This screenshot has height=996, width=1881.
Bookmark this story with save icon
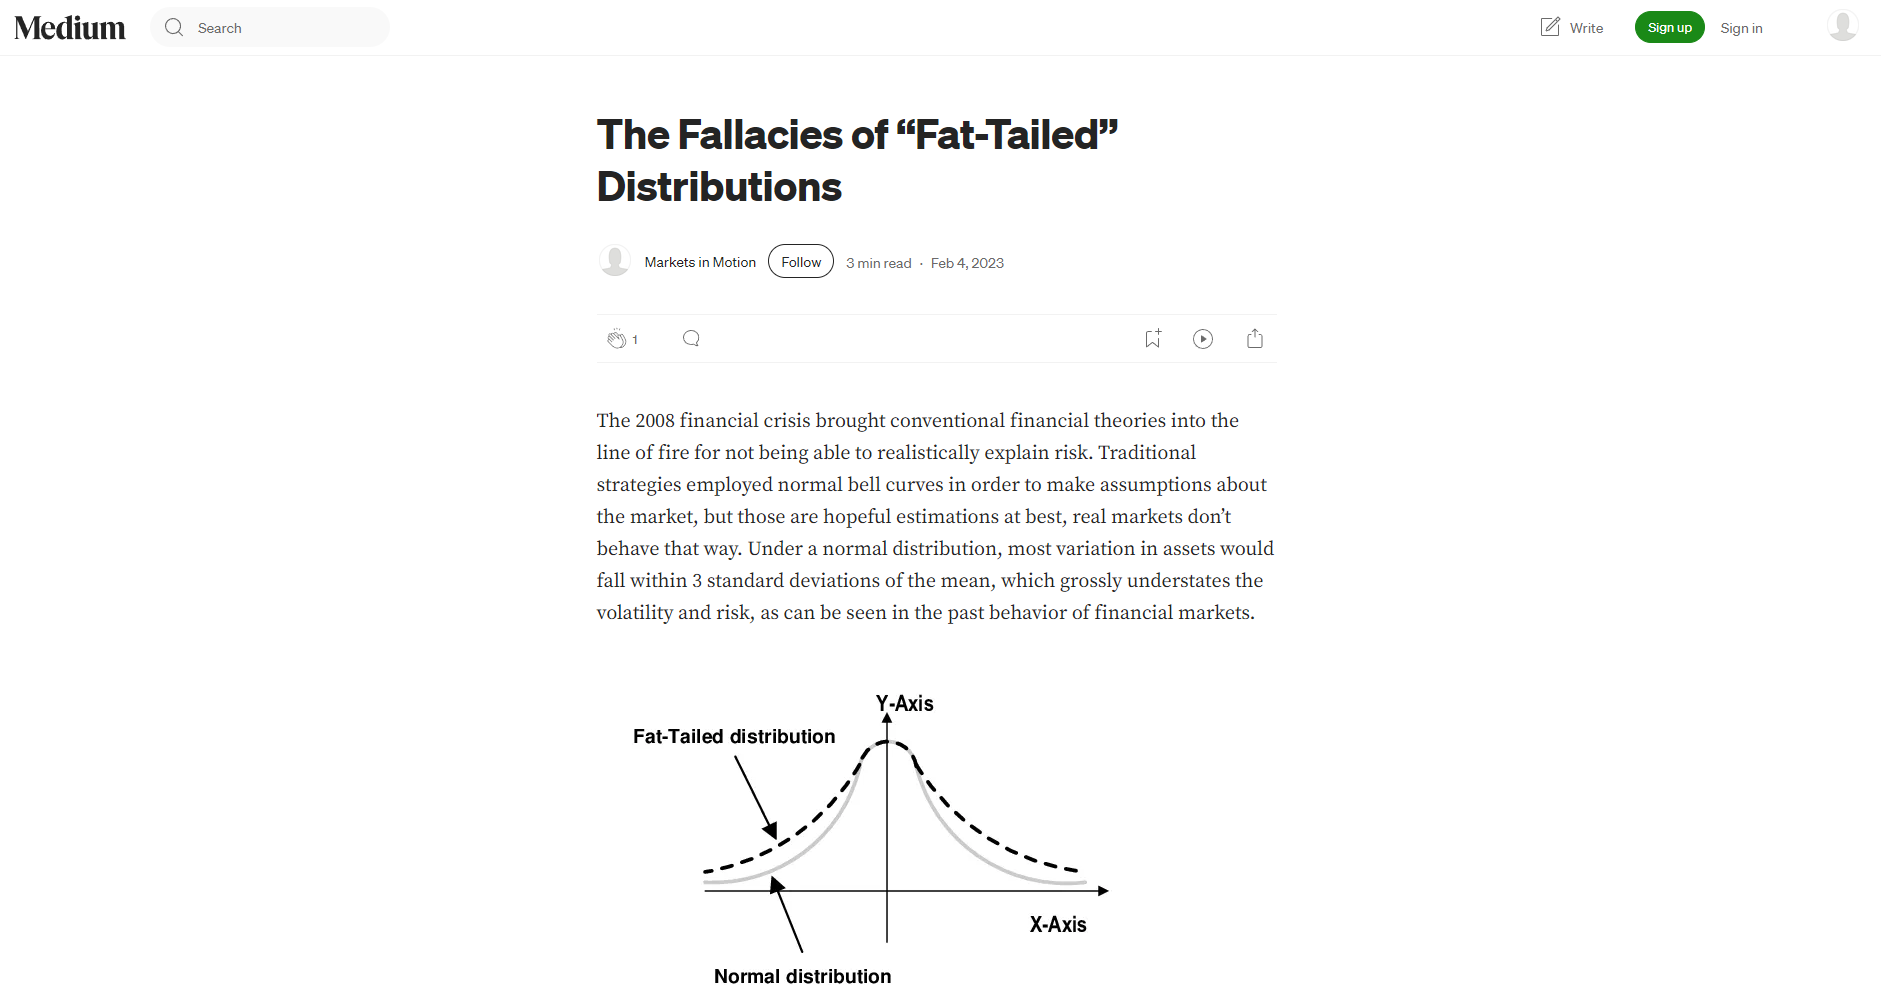pos(1153,339)
